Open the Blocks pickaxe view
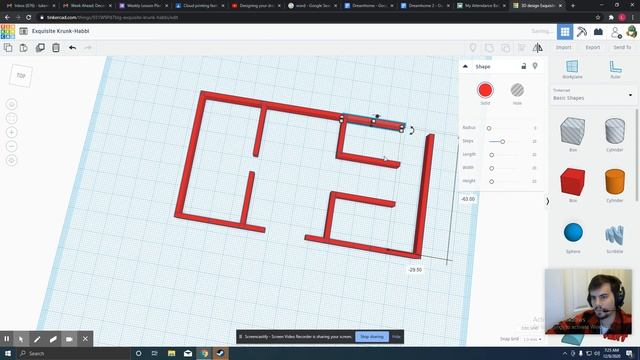The height and width of the screenshot is (360, 640). 582,32
